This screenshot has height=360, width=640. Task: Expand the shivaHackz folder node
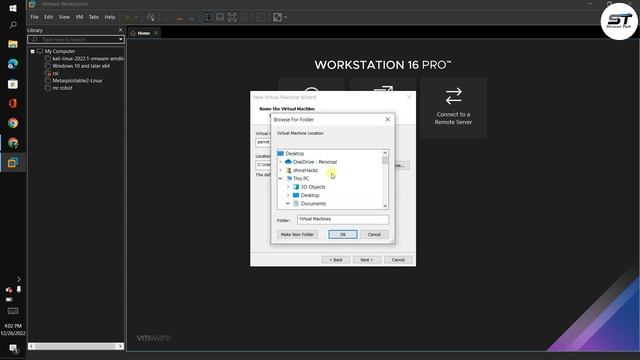[x=280, y=170]
